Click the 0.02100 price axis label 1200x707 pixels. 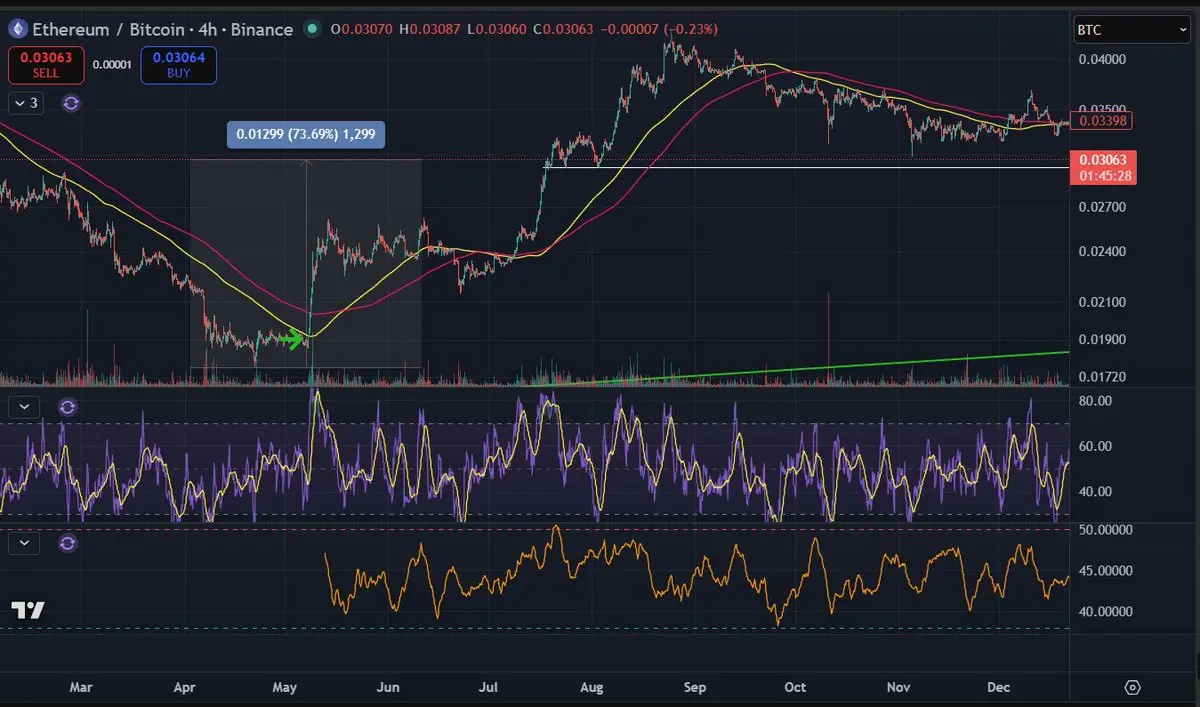pyautogui.click(x=1102, y=302)
